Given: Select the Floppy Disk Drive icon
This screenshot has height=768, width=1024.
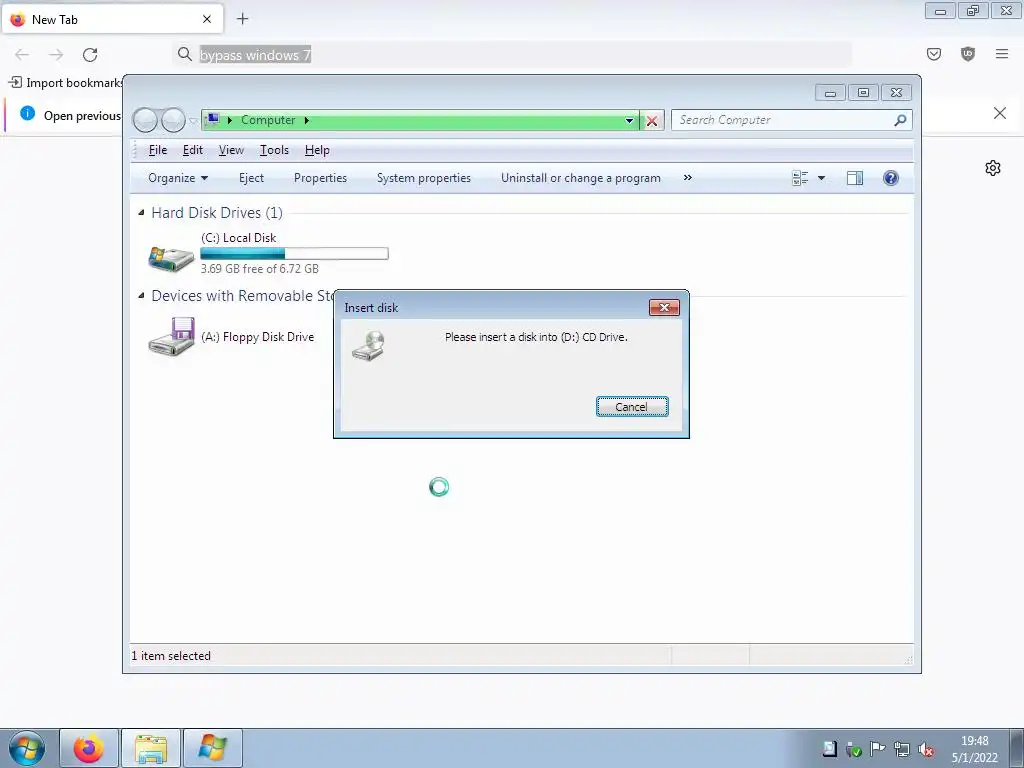Looking at the screenshot, I should coord(172,336).
